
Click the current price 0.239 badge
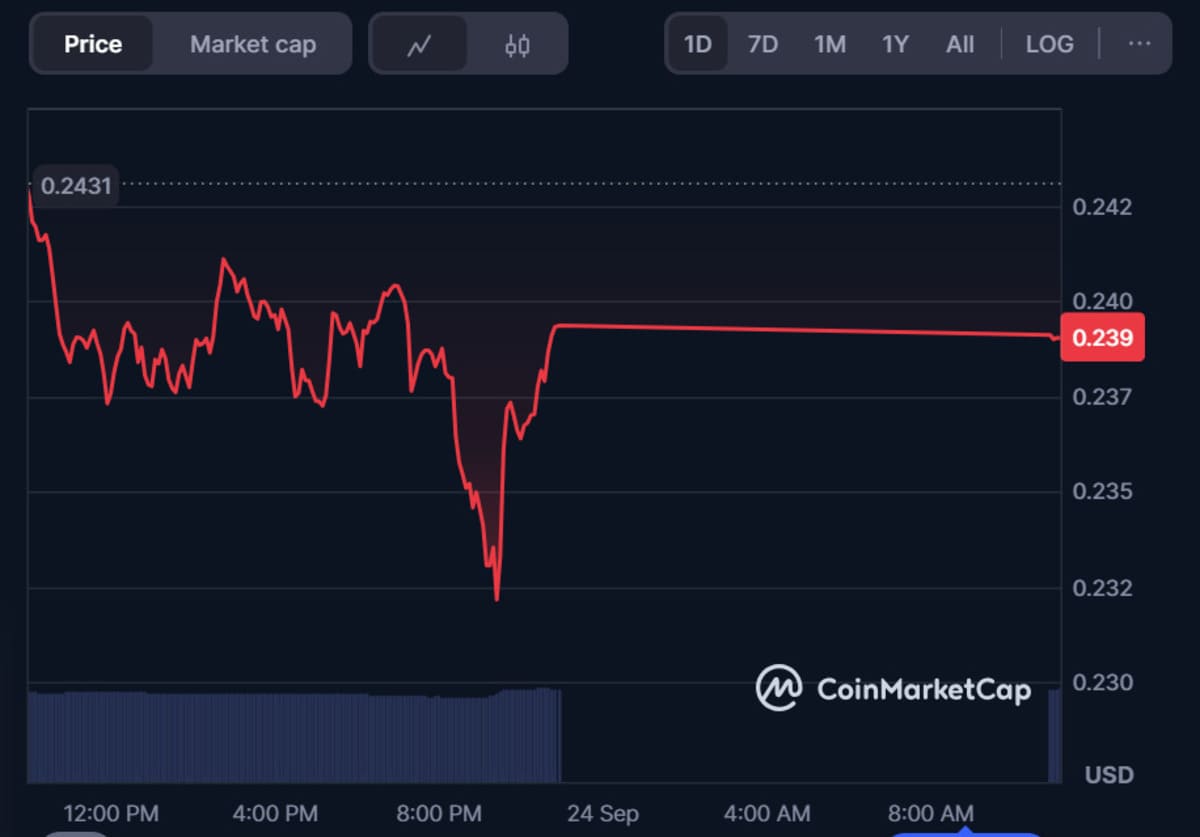coord(1102,338)
